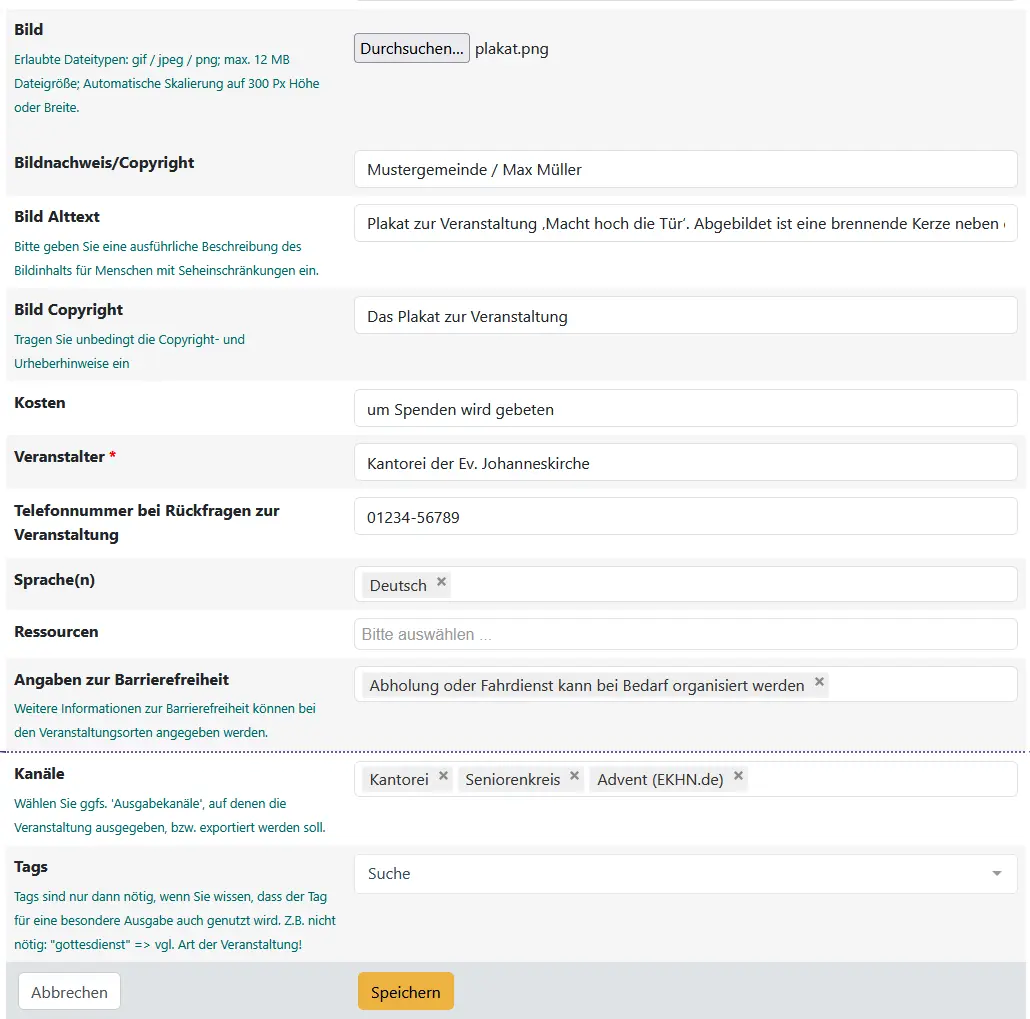
Task: Remove the Abholung oder Fahrdienst accessibility tag
Action: 819,682
